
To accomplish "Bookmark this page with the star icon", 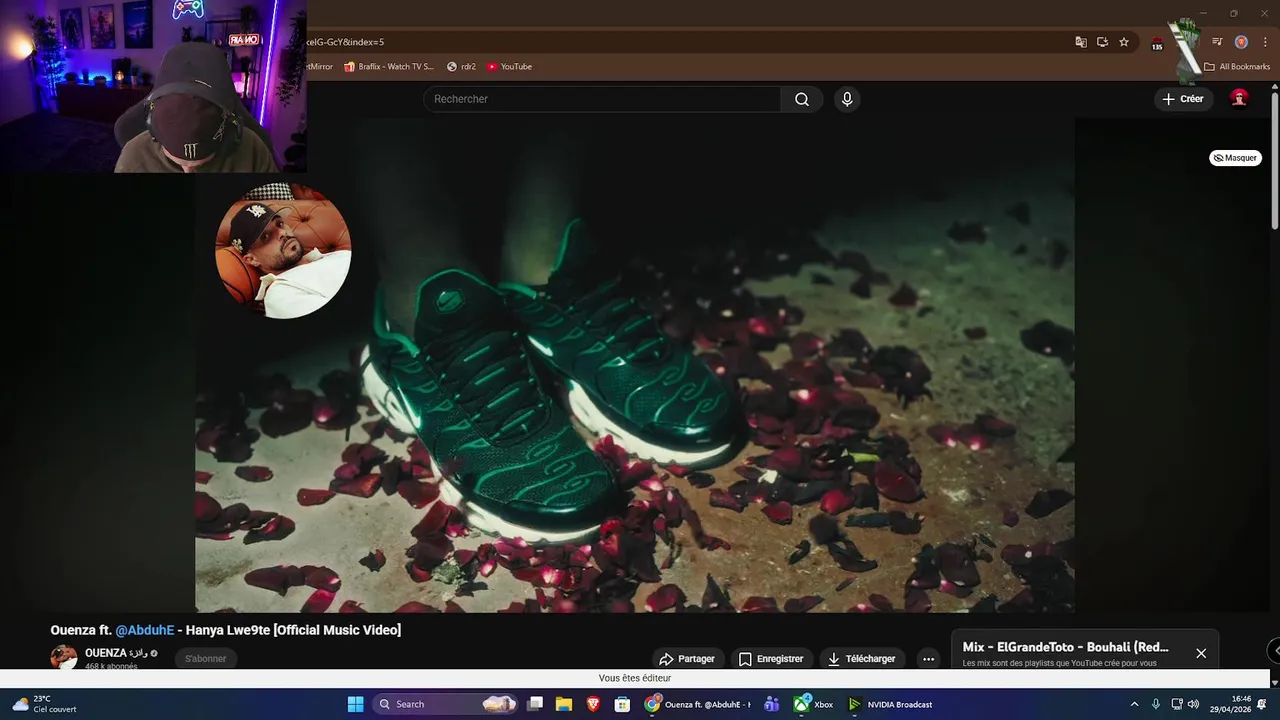I will pyautogui.click(x=1124, y=42).
